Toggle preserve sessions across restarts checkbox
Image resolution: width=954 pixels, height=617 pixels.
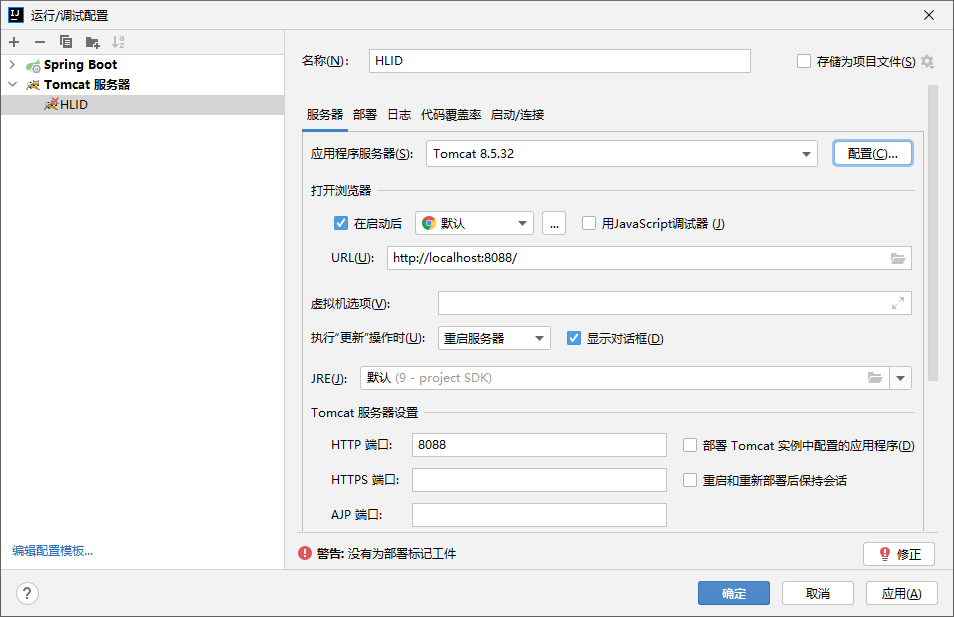(689, 480)
